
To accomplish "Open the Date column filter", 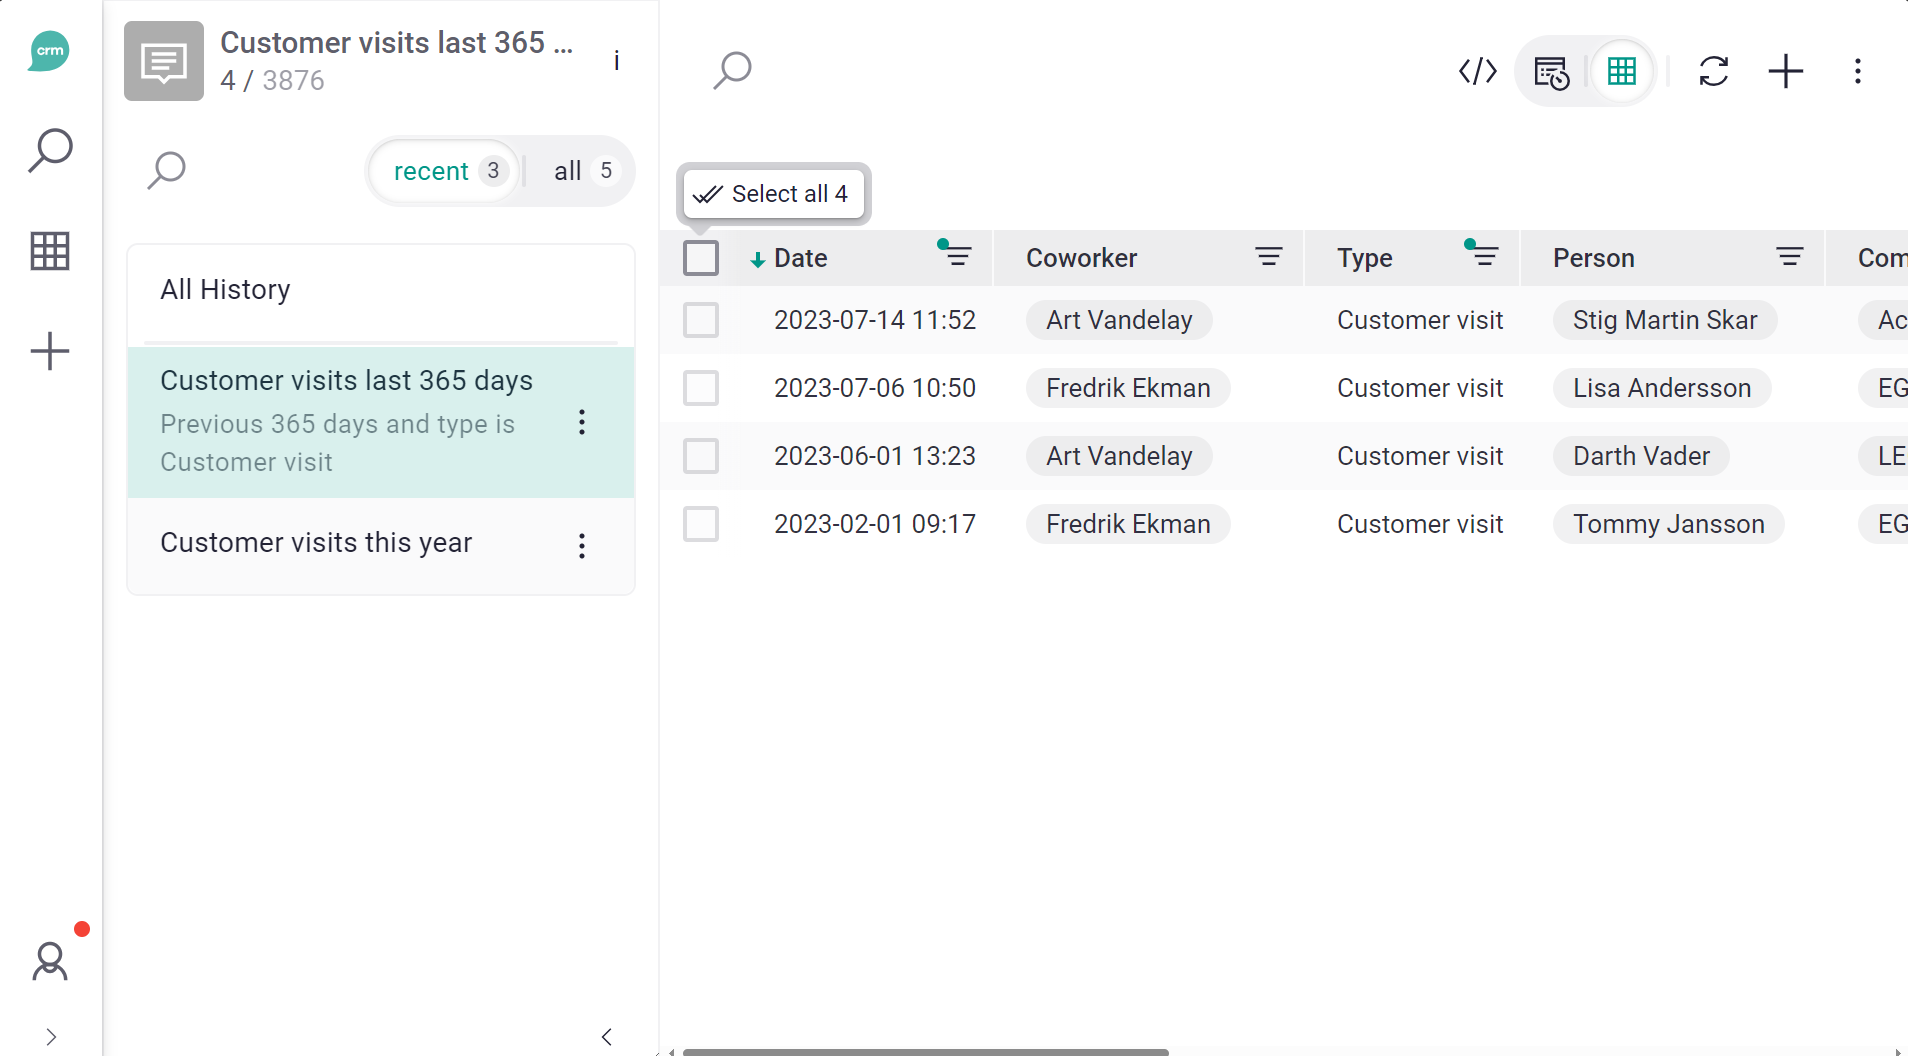I will 957,256.
